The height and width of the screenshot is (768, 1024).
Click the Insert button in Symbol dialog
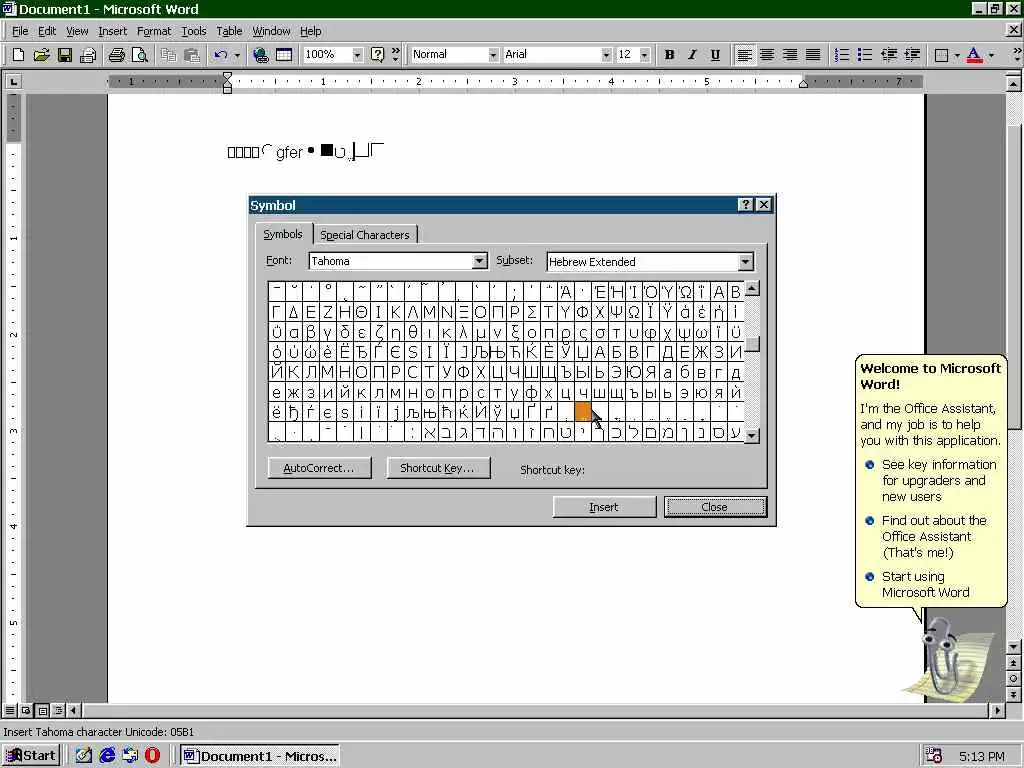[x=604, y=507]
